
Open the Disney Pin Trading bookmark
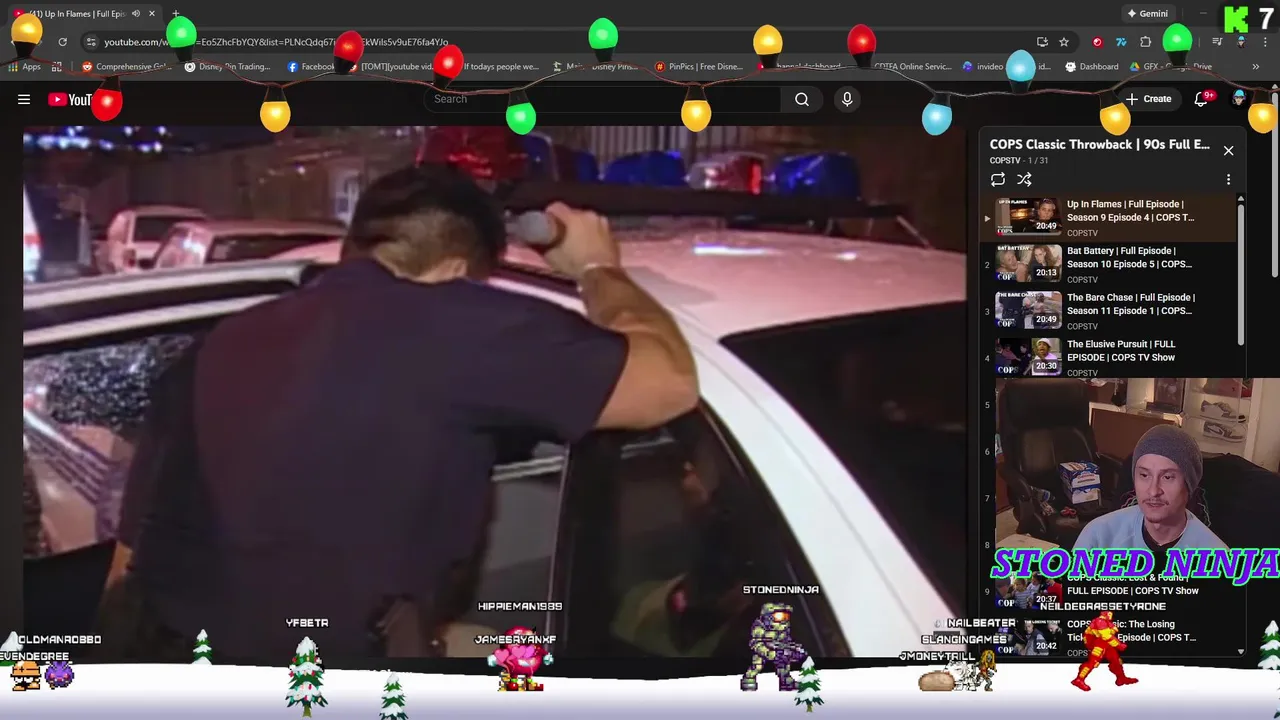[229, 67]
